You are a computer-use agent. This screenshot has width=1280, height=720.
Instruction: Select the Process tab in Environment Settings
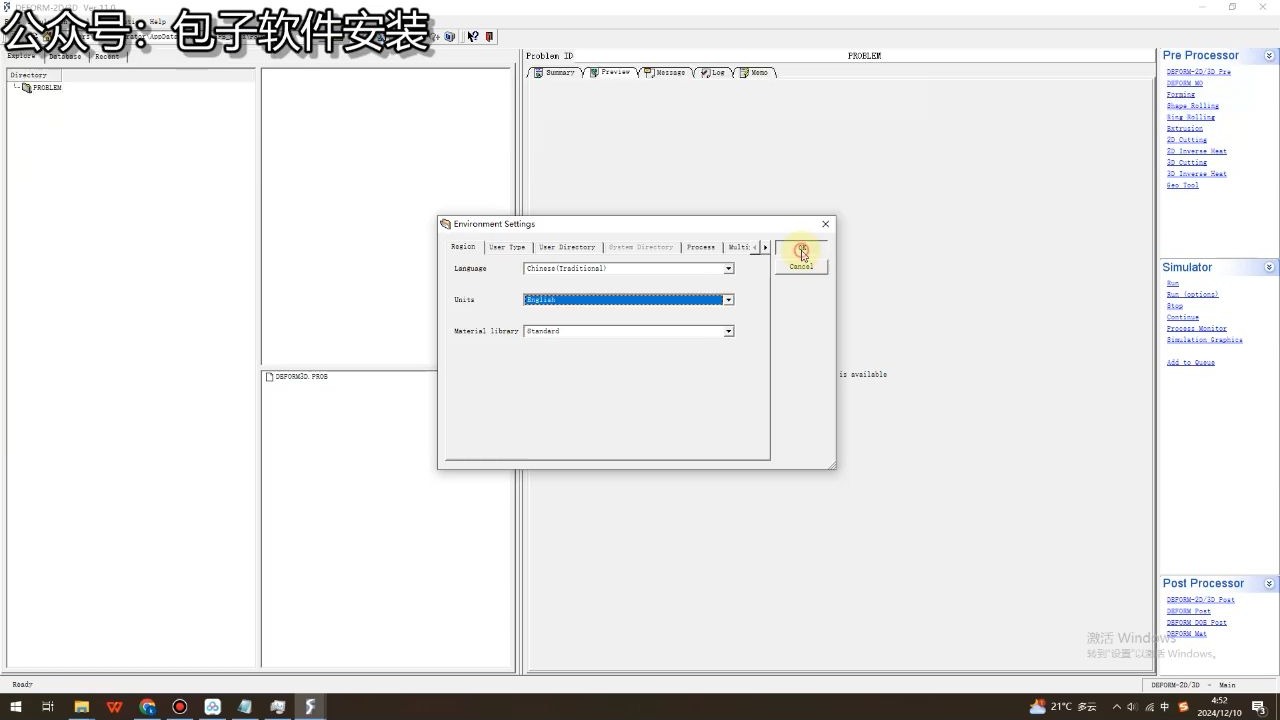[701, 247]
